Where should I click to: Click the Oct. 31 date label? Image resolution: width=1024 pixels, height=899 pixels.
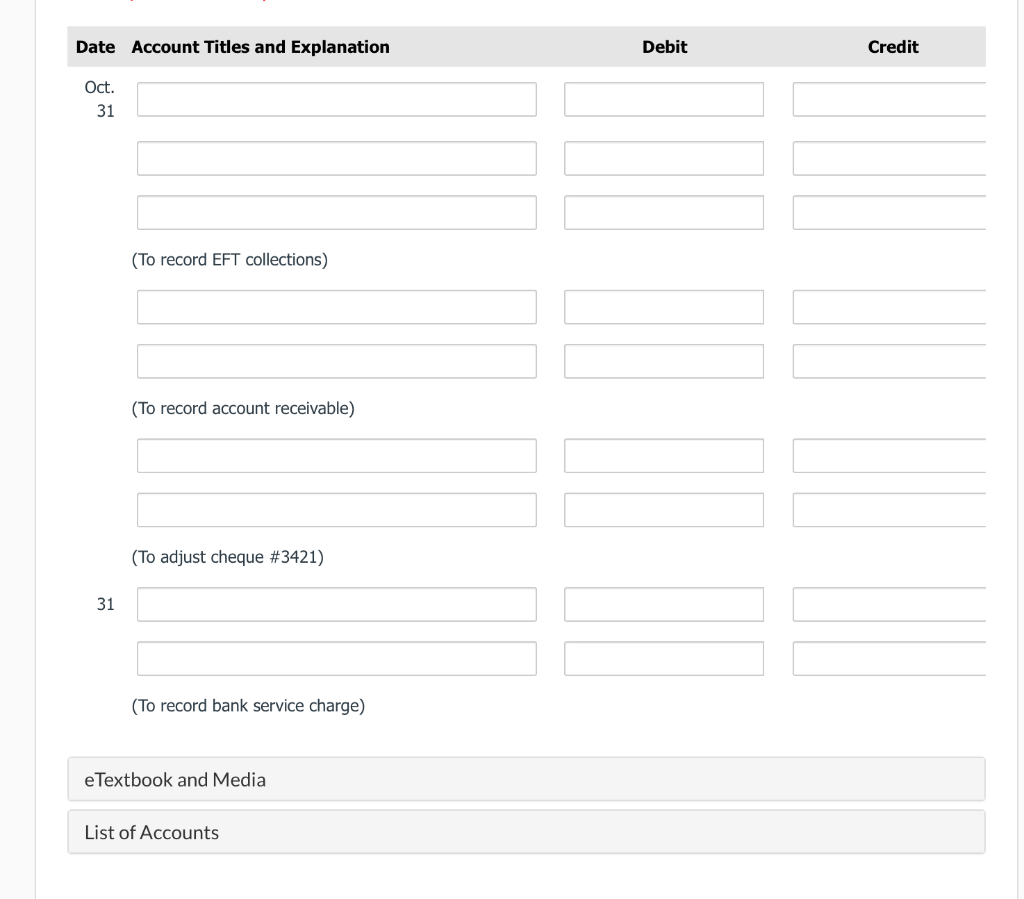point(100,99)
